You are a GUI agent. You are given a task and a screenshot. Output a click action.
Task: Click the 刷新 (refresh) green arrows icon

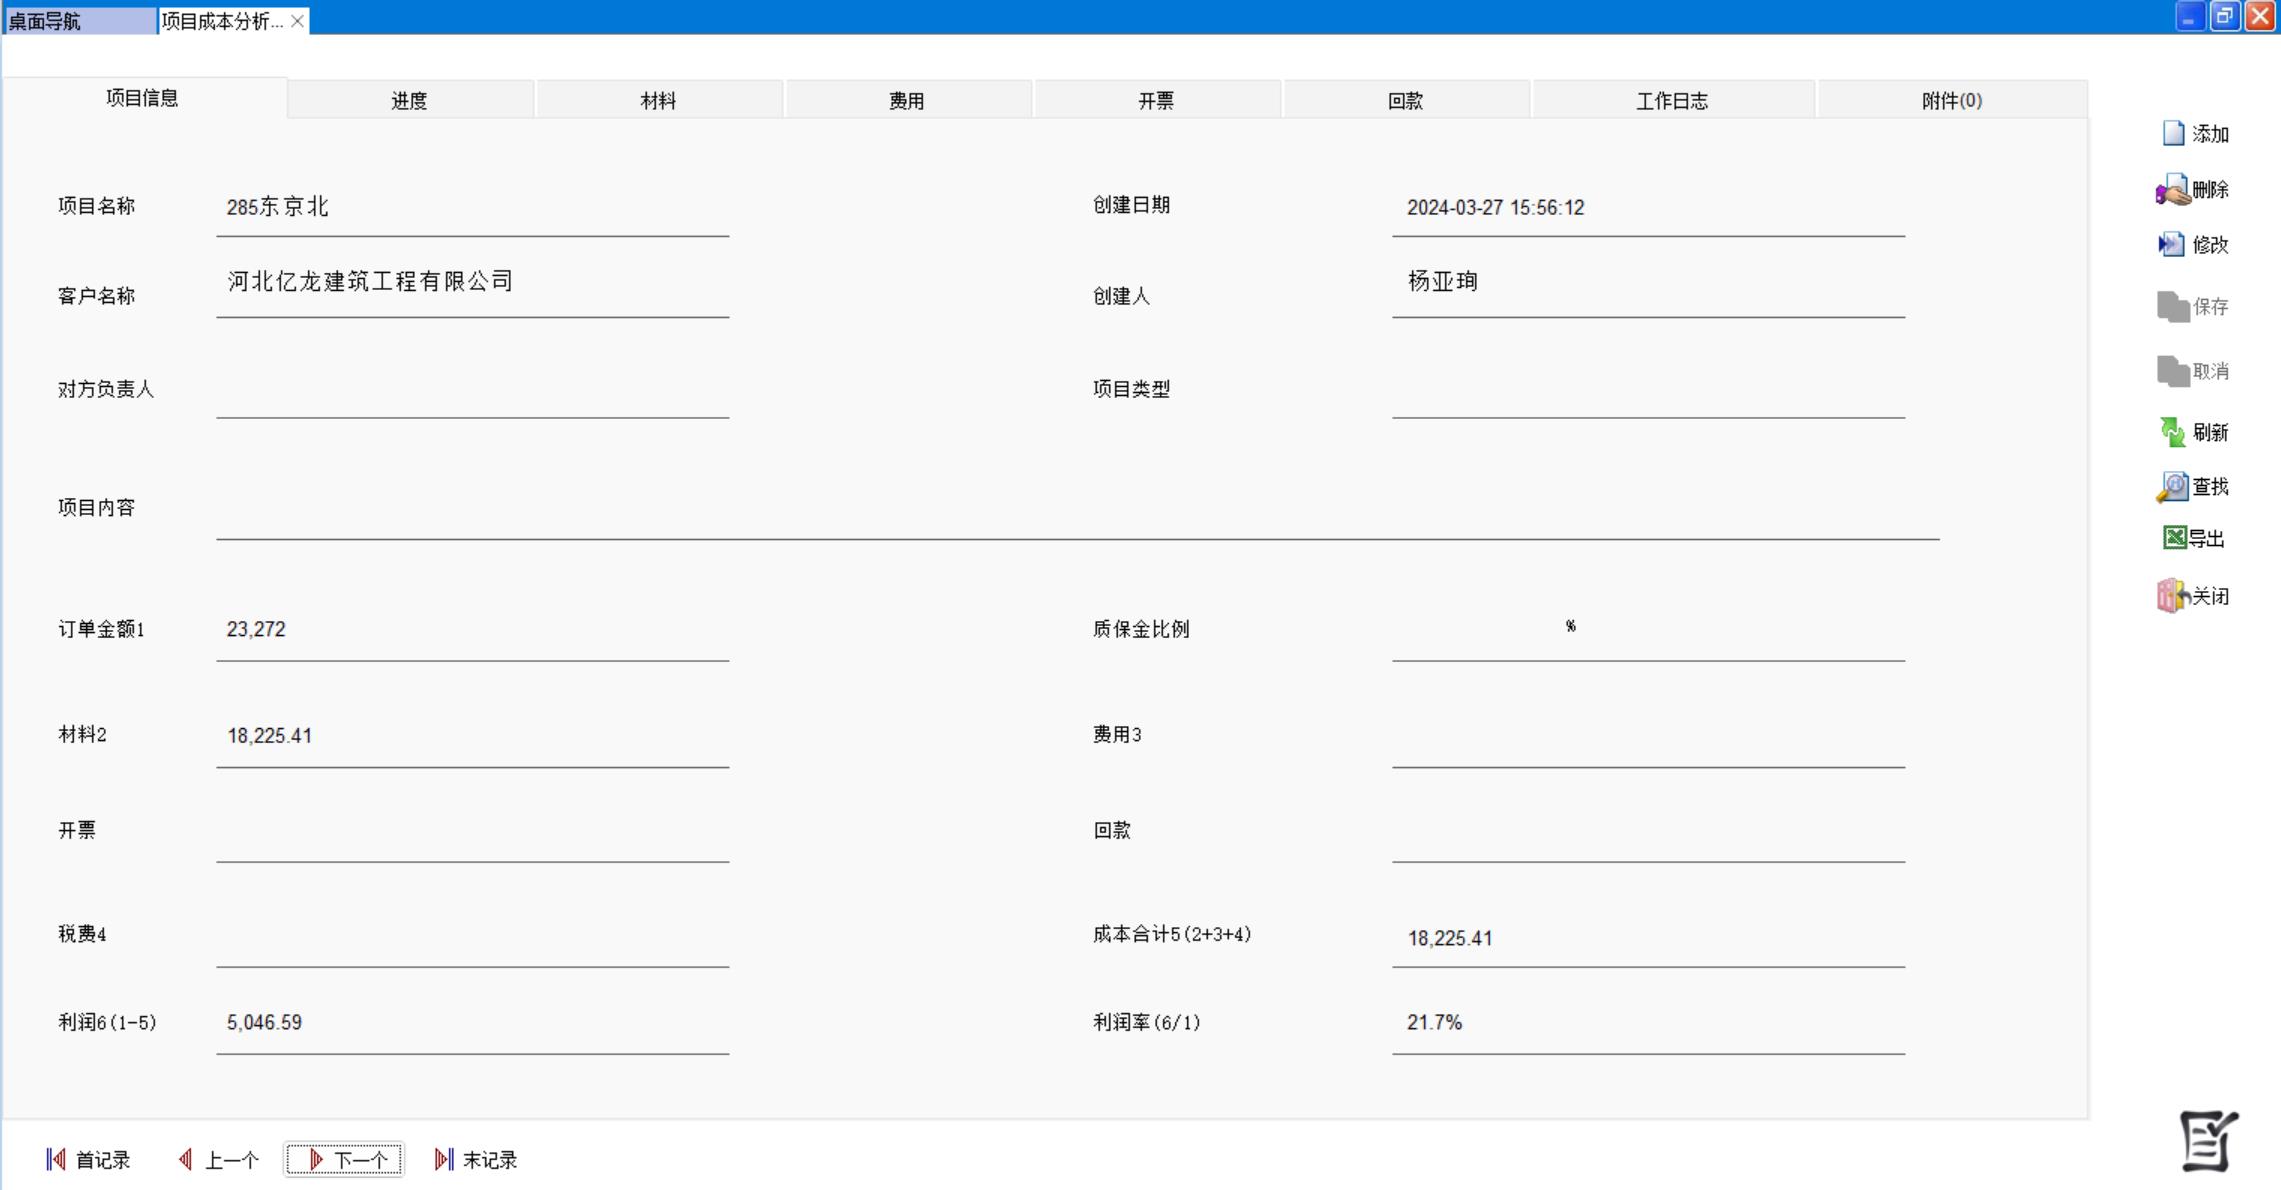coord(2172,432)
